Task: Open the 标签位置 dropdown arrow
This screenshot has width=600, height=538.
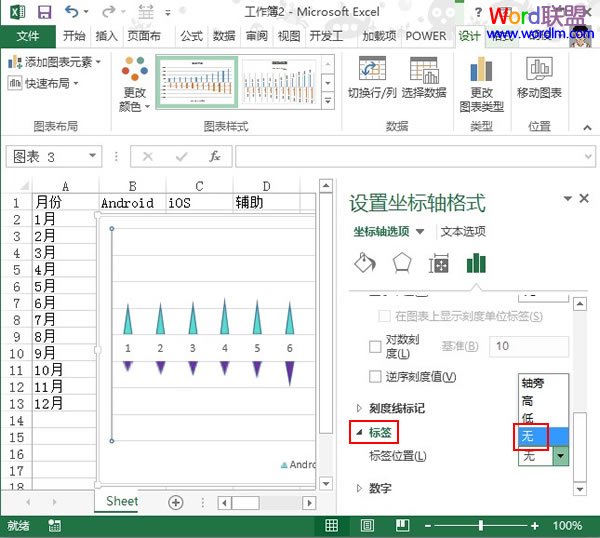Action: [x=561, y=456]
